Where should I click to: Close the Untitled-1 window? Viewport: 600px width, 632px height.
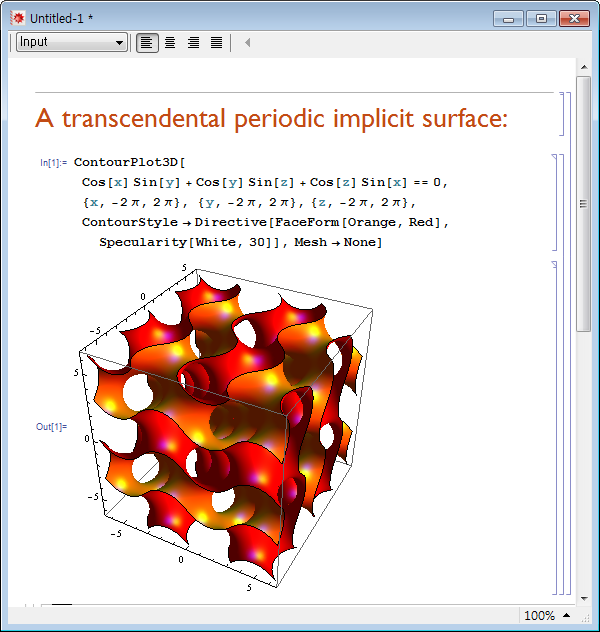(x=575, y=19)
